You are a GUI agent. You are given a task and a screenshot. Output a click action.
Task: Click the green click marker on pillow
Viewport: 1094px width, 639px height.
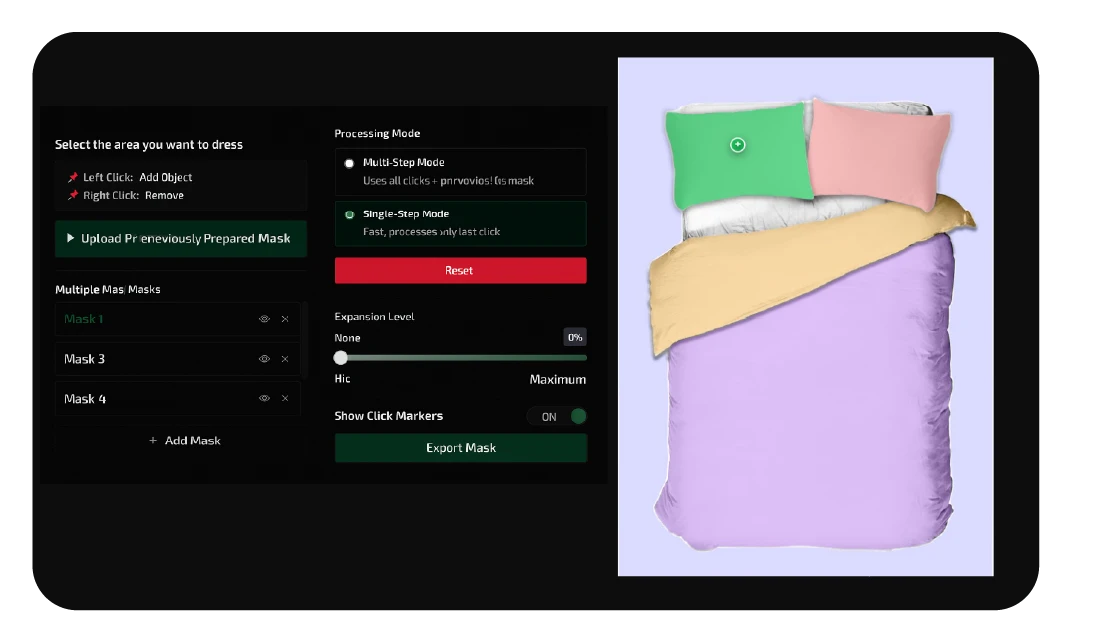pyautogui.click(x=738, y=145)
